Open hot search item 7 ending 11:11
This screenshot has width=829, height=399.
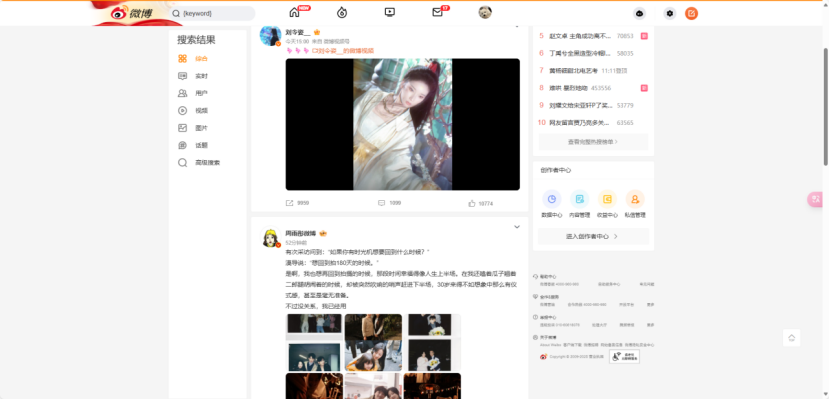click(573, 70)
